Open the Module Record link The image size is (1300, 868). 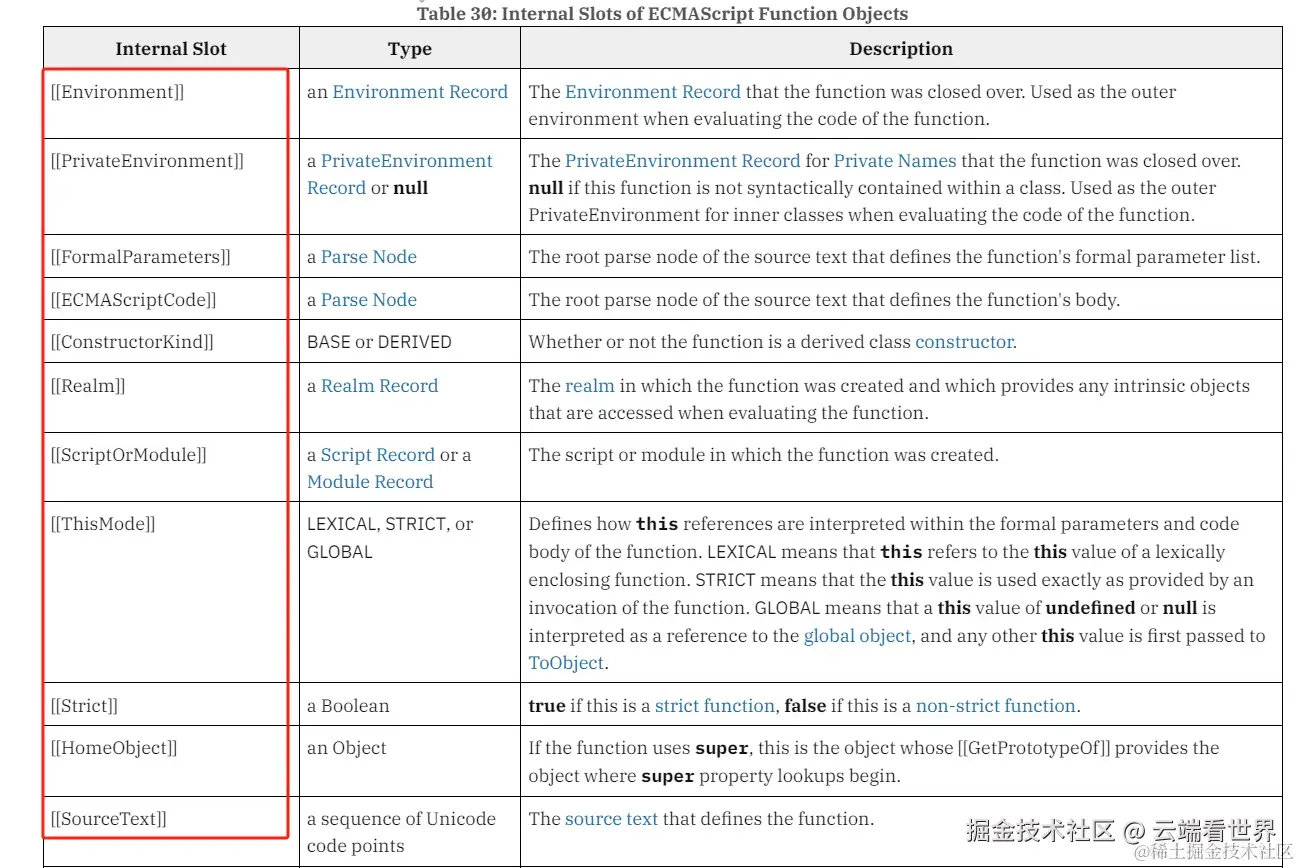370,482
